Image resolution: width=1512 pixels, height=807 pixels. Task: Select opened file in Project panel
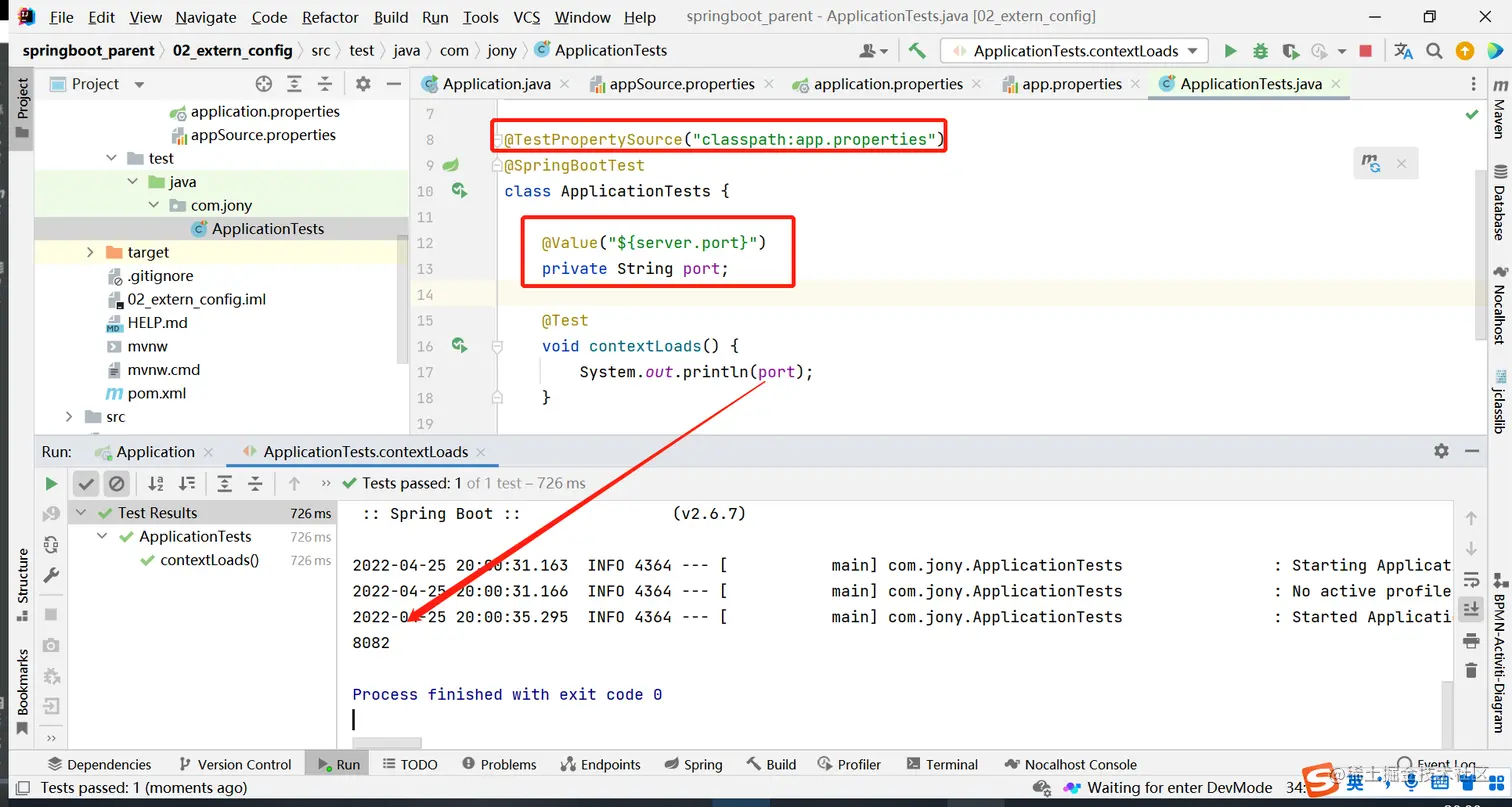(x=264, y=84)
